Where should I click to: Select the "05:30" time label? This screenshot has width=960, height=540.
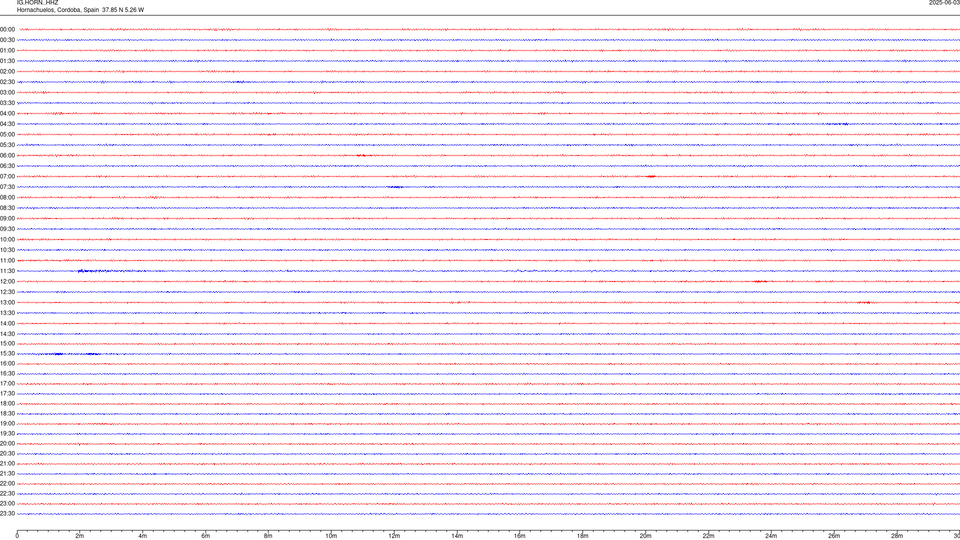pyautogui.click(x=7, y=145)
